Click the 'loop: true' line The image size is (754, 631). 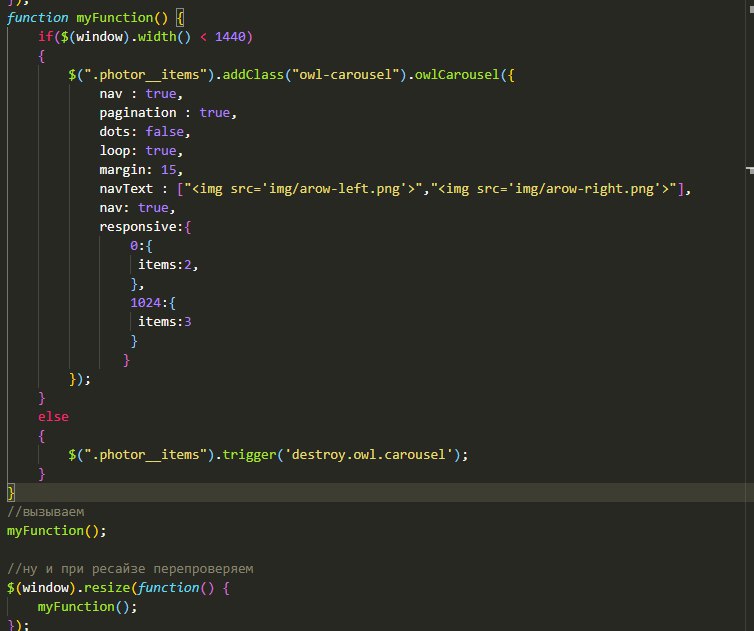[141, 151]
